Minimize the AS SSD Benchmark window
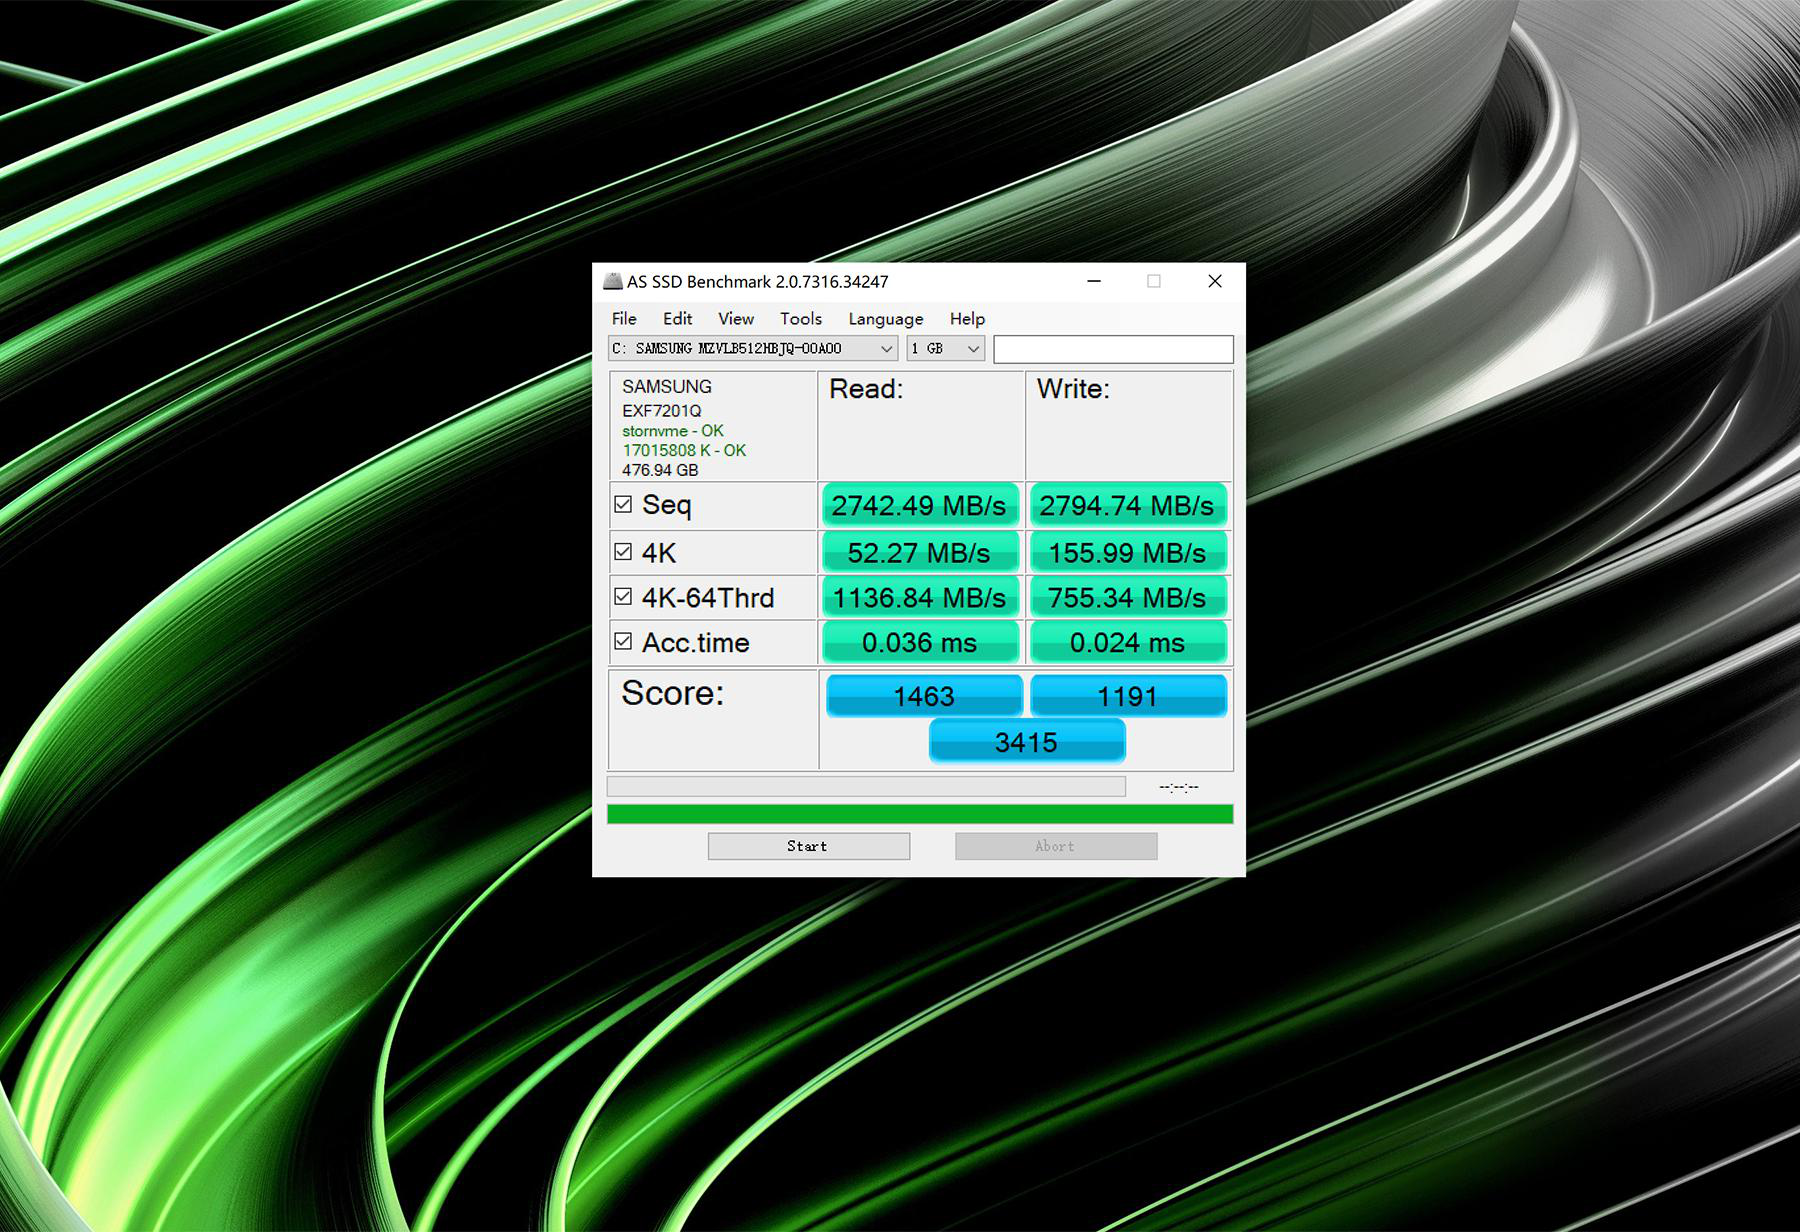The width and height of the screenshot is (1800, 1232). [1094, 281]
